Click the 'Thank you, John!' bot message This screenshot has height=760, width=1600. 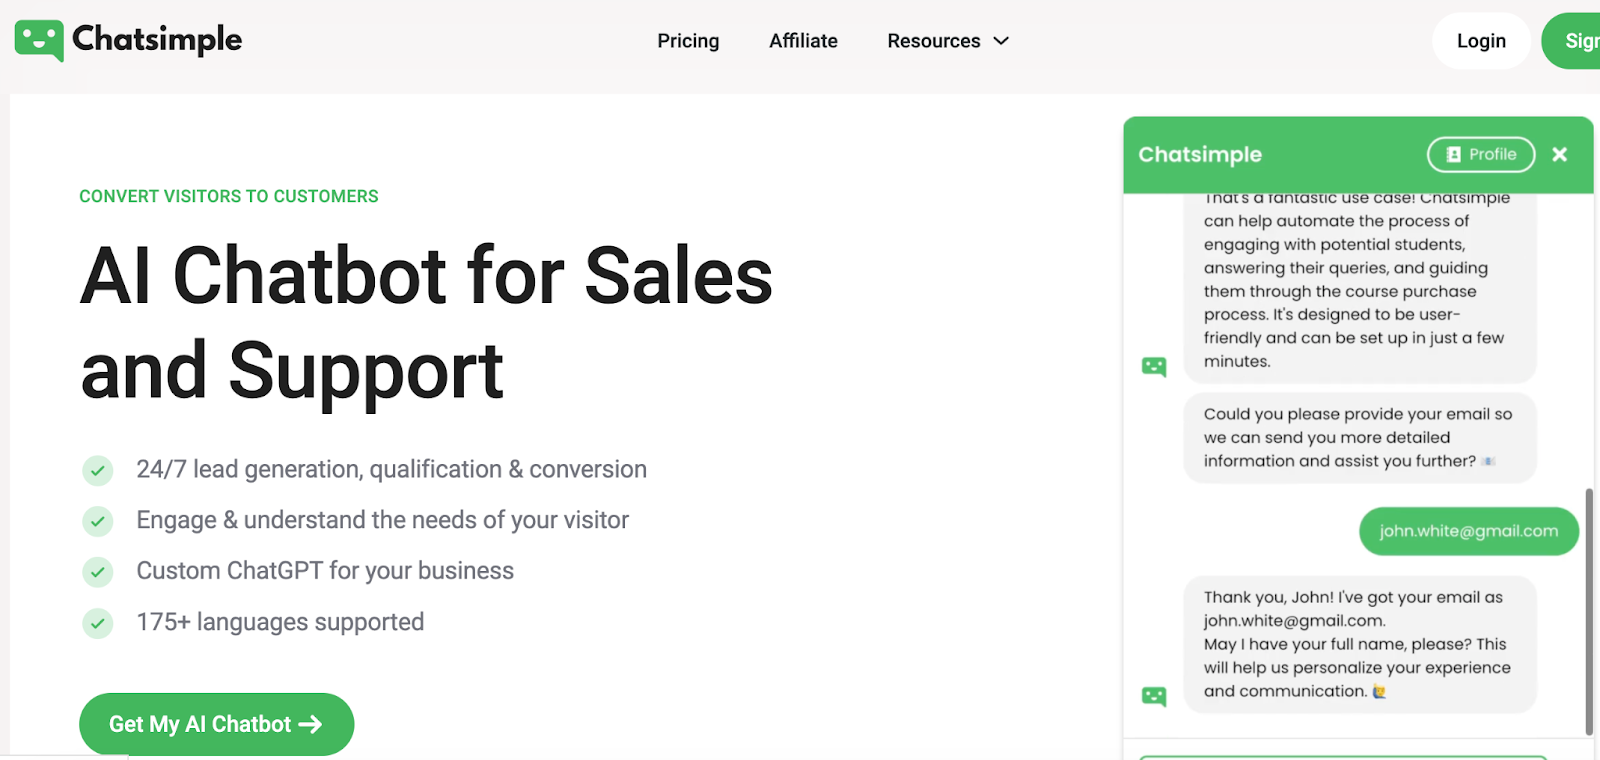coord(1360,644)
